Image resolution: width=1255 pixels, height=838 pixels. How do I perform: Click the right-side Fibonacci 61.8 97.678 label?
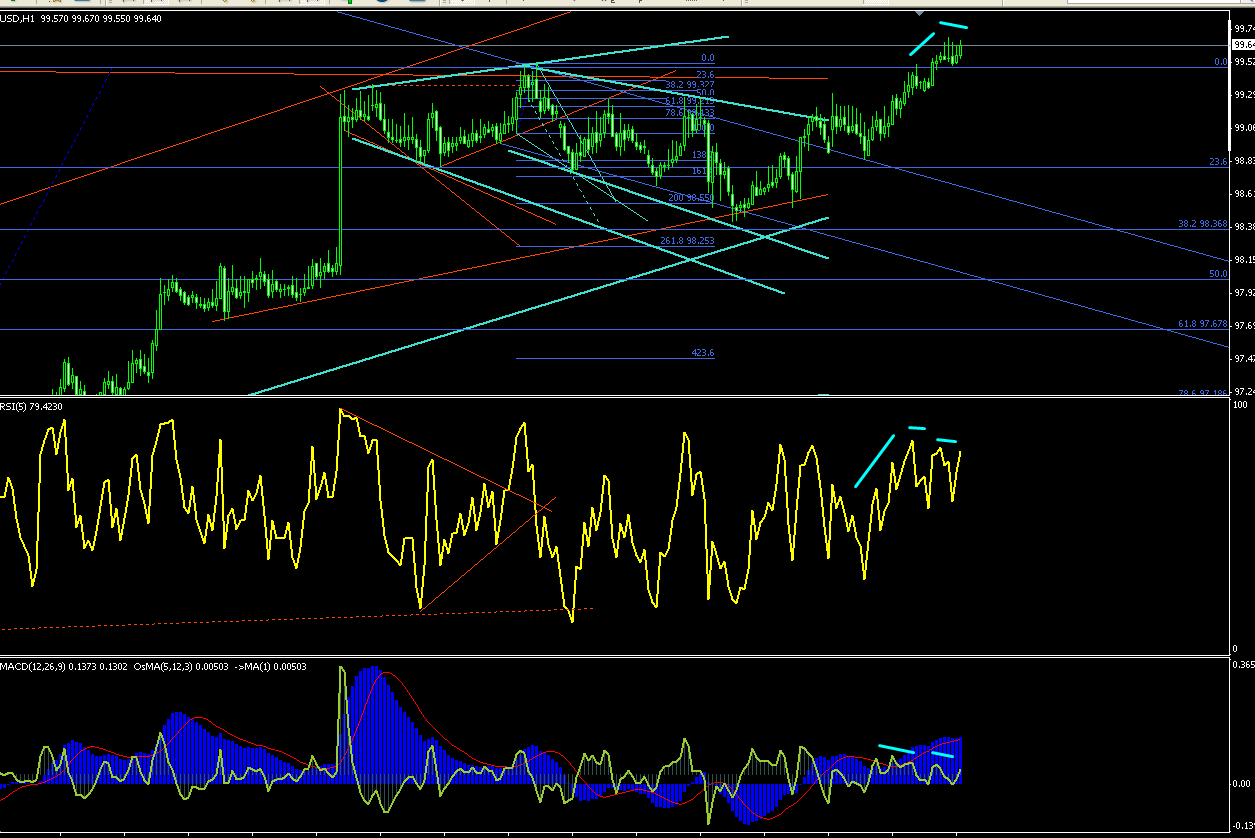click(1203, 324)
